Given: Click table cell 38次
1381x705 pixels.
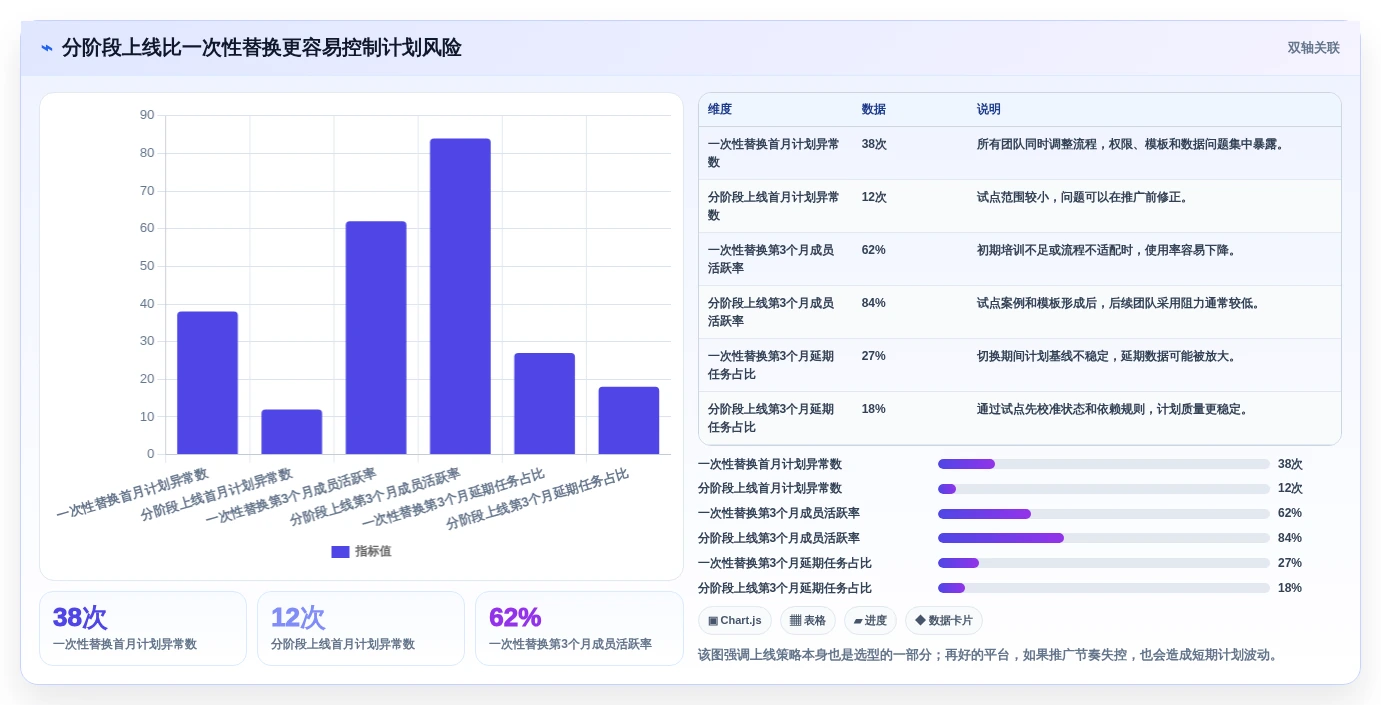Looking at the screenshot, I should click(x=874, y=144).
